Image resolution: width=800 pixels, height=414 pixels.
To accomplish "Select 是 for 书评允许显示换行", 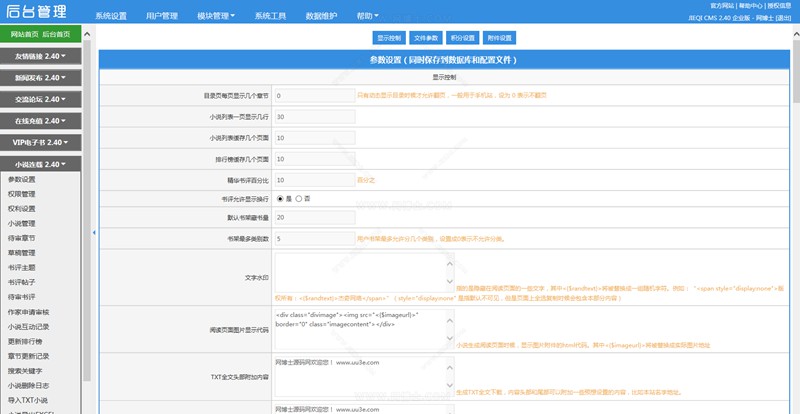I will (280, 199).
